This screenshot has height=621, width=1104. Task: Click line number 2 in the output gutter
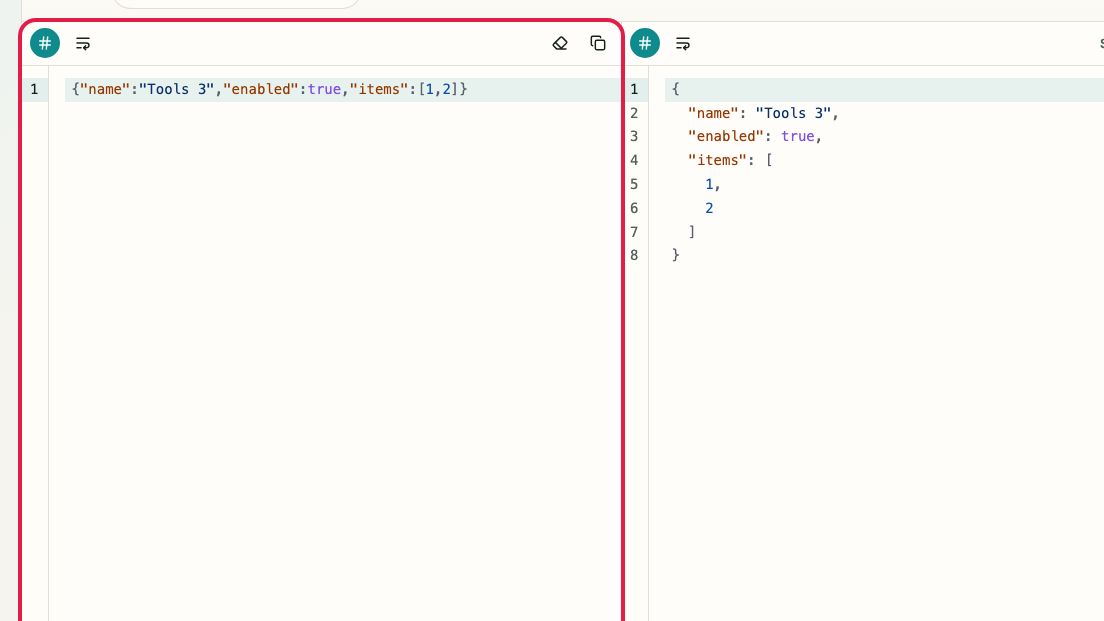tap(634, 113)
